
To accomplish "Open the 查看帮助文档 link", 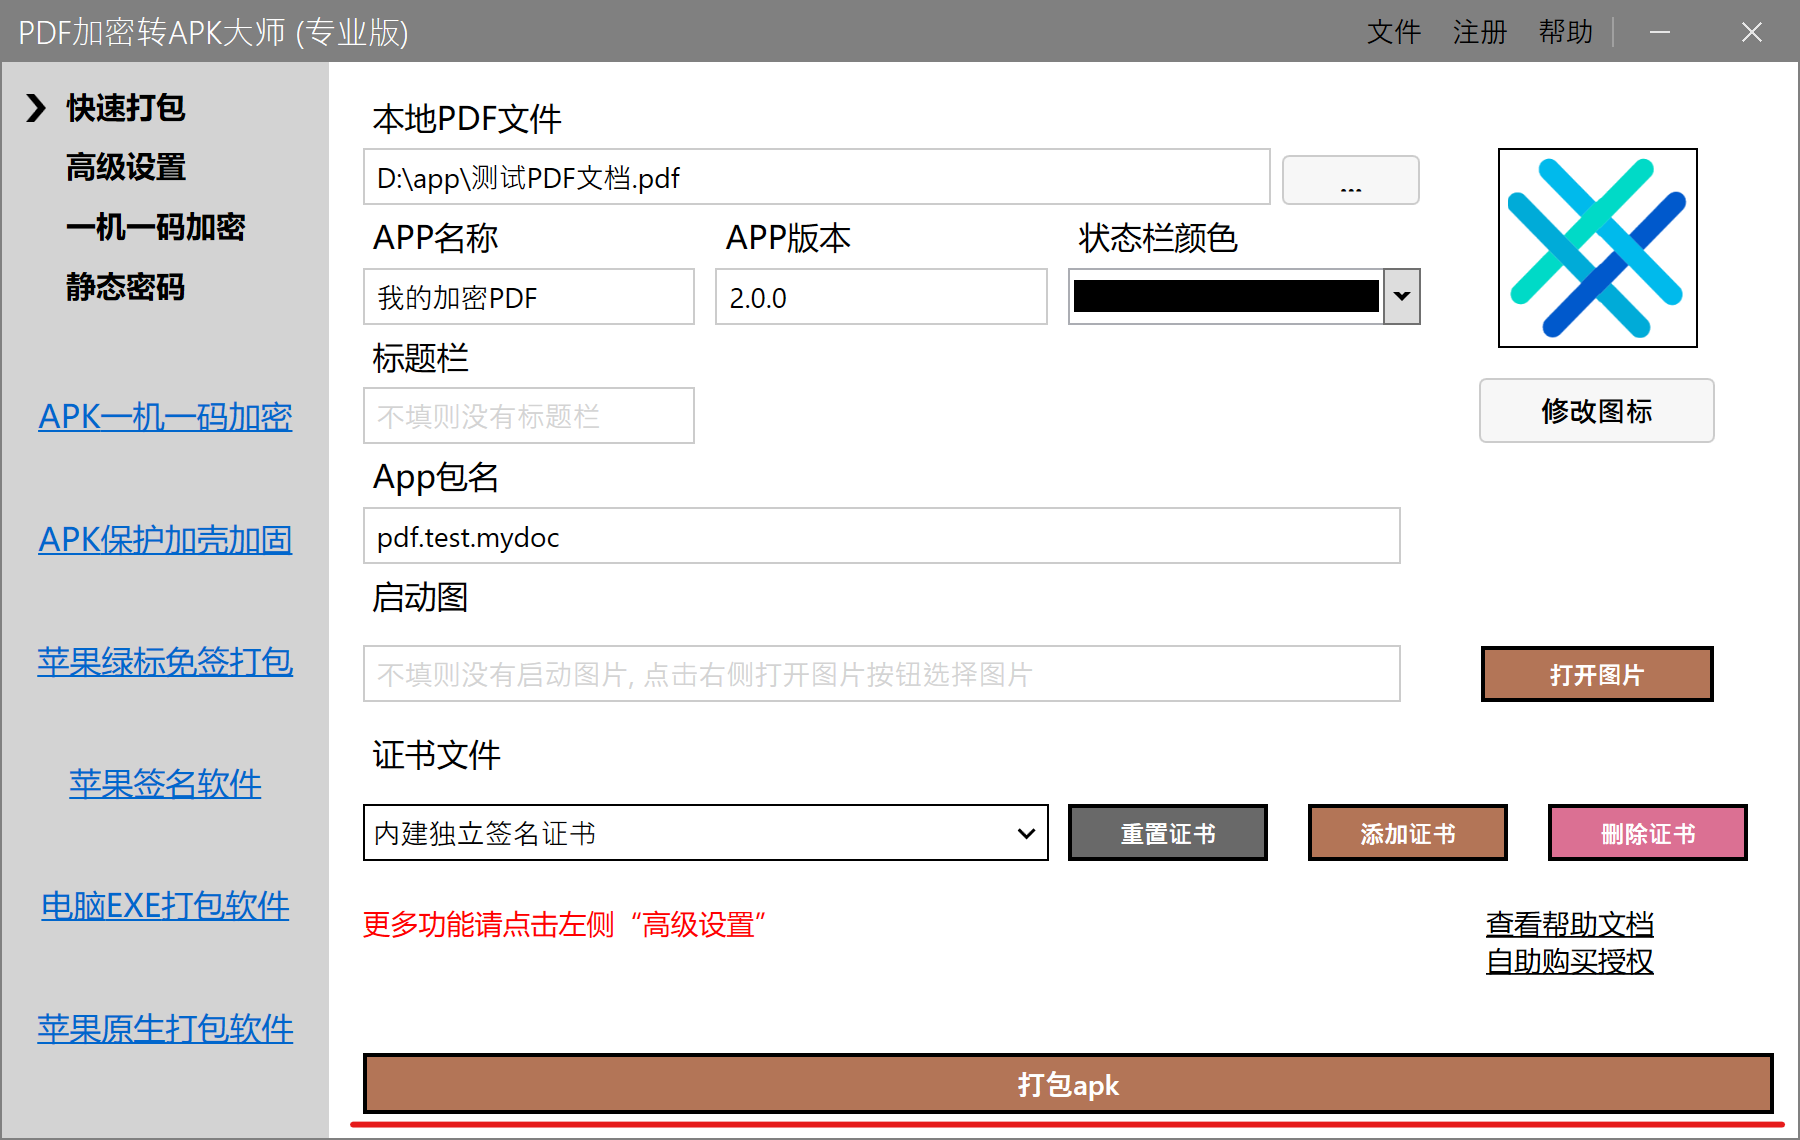I will coord(1569,923).
